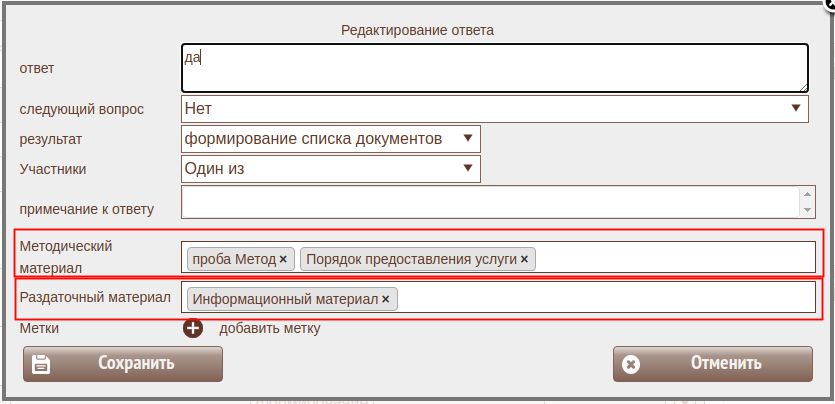The height and width of the screenshot is (404, 835).
Task: Expand the 'результат' dropdown list
Action: click(331, 139)
